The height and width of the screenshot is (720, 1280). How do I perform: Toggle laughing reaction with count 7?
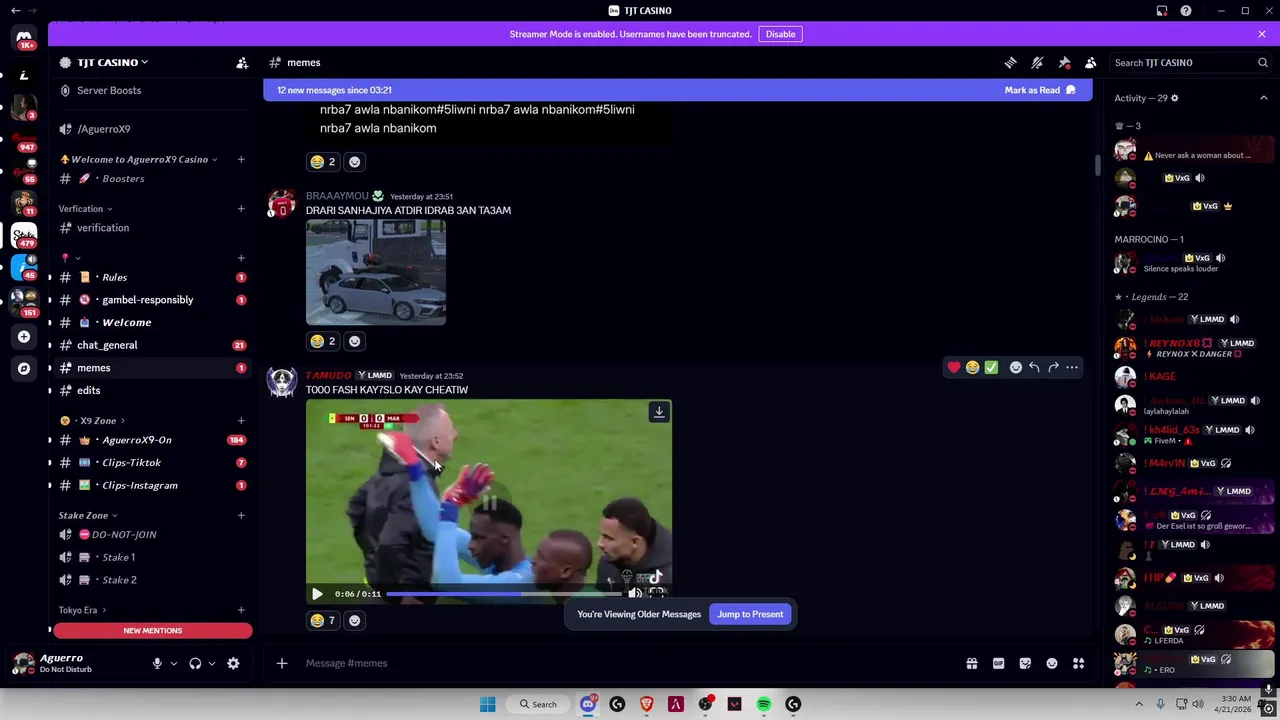323,620
